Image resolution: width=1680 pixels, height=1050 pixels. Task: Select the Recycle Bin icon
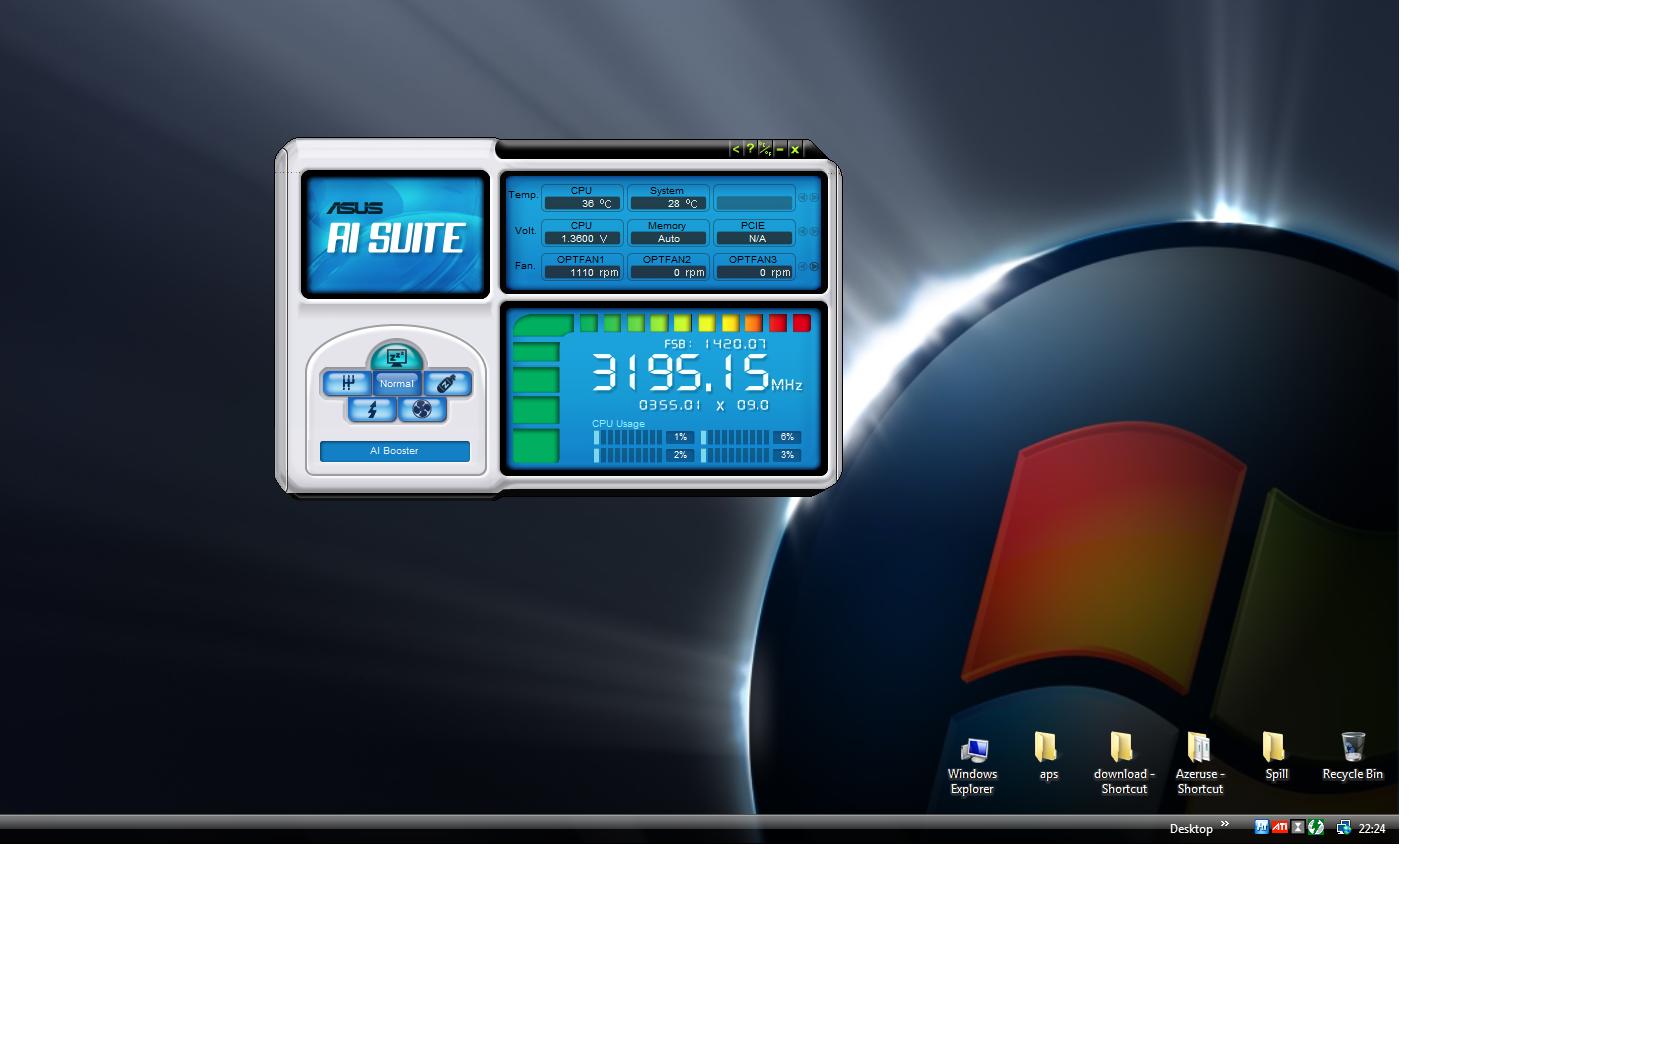[1352, 757]
